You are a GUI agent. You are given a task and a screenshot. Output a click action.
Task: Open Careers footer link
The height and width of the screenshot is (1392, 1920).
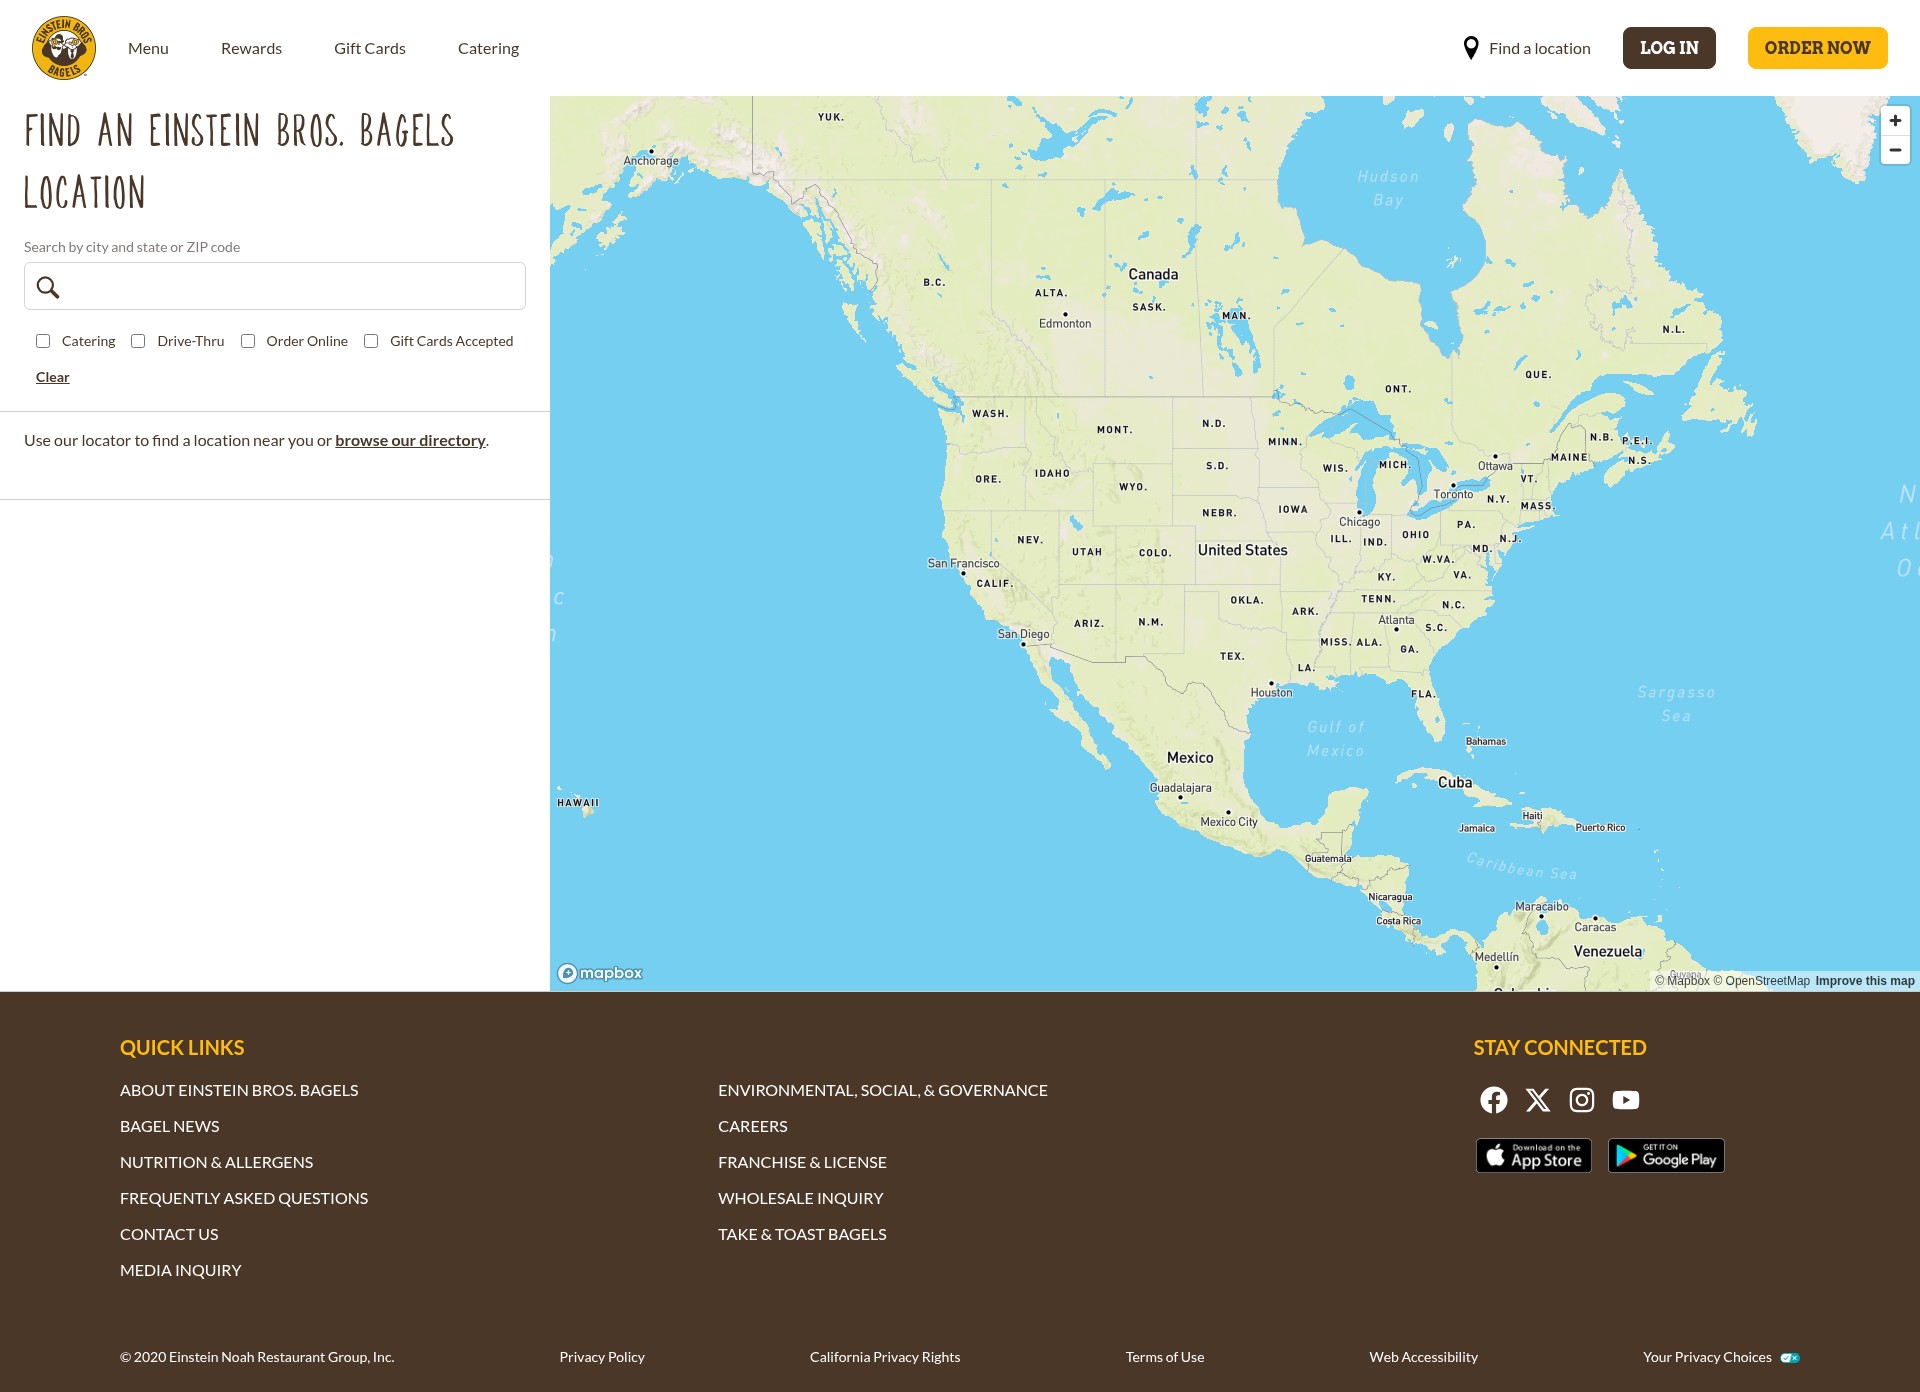753,1126
